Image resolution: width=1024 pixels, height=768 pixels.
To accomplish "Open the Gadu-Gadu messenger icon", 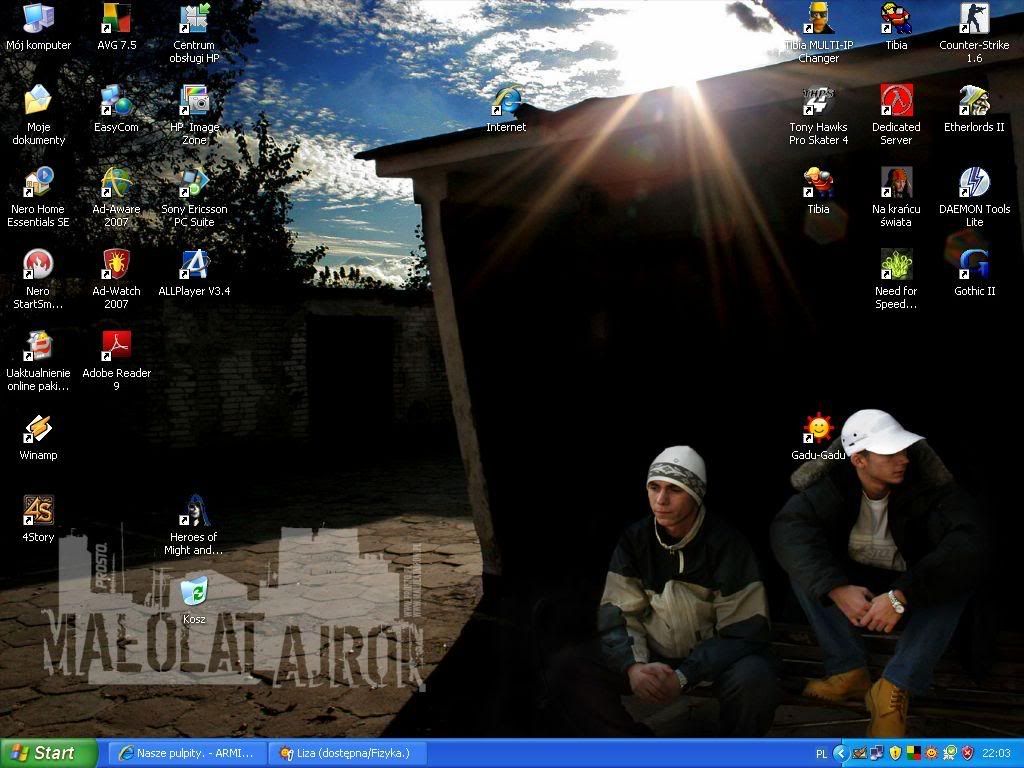I will coord(818,429).
